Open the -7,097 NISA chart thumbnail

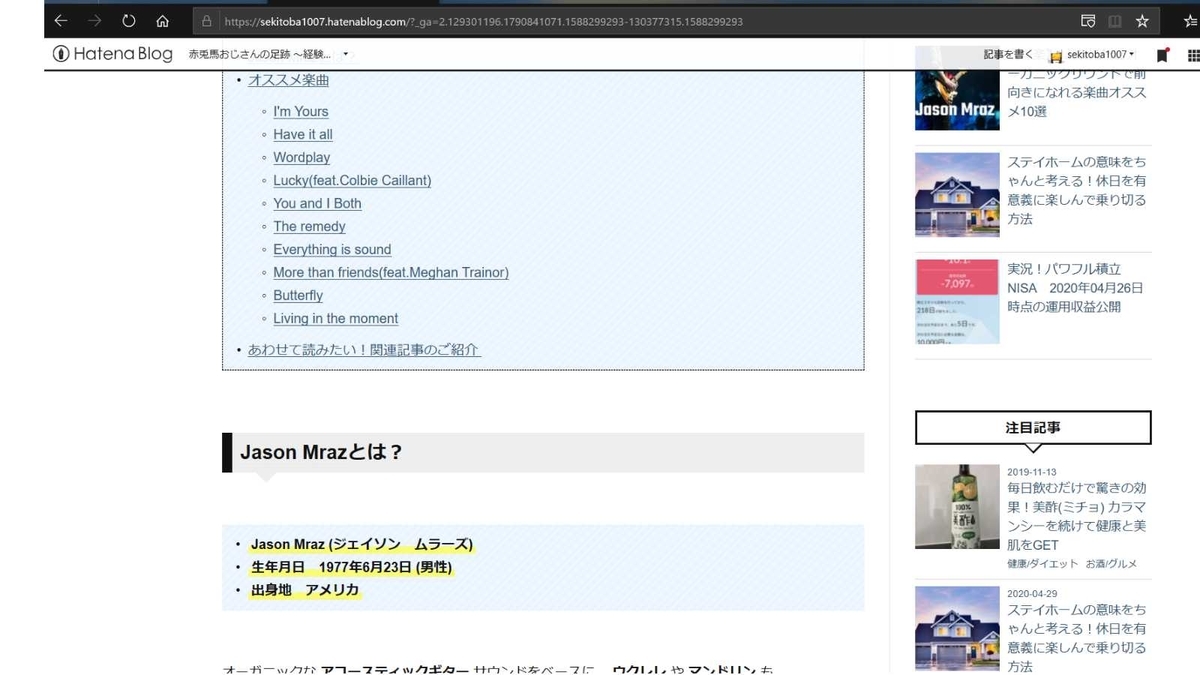(957, 301)
